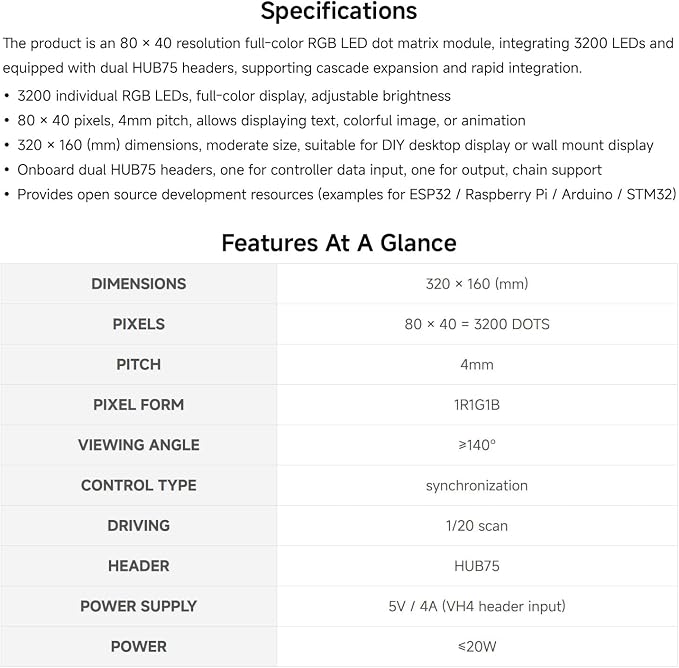Click the 1R1G1B value cell
Viewport: 679px width, 668px height.
477,405
